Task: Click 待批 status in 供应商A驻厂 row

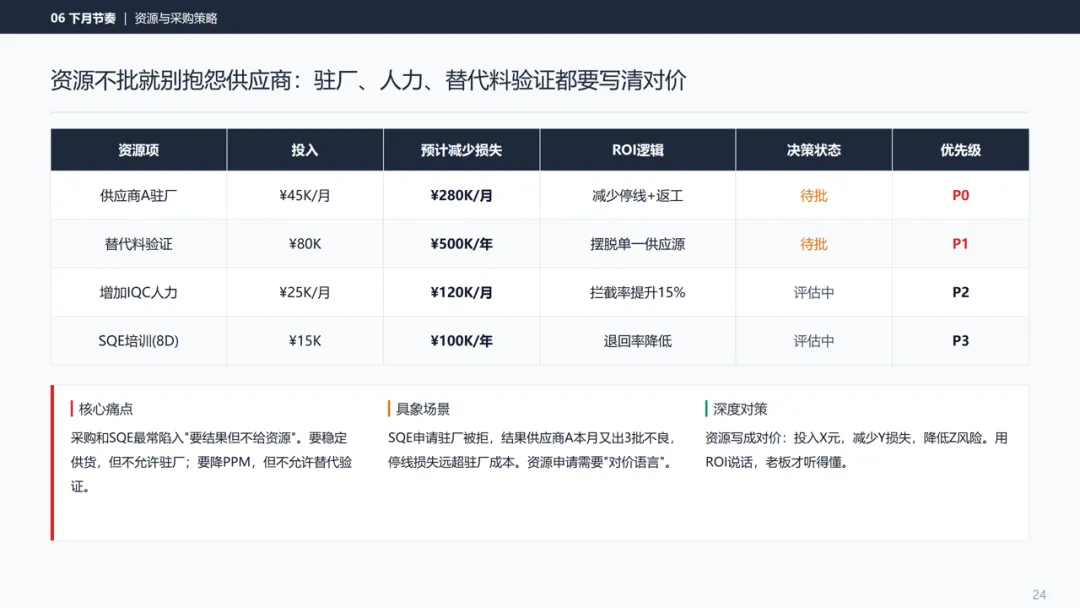Action: click(813, 196)
